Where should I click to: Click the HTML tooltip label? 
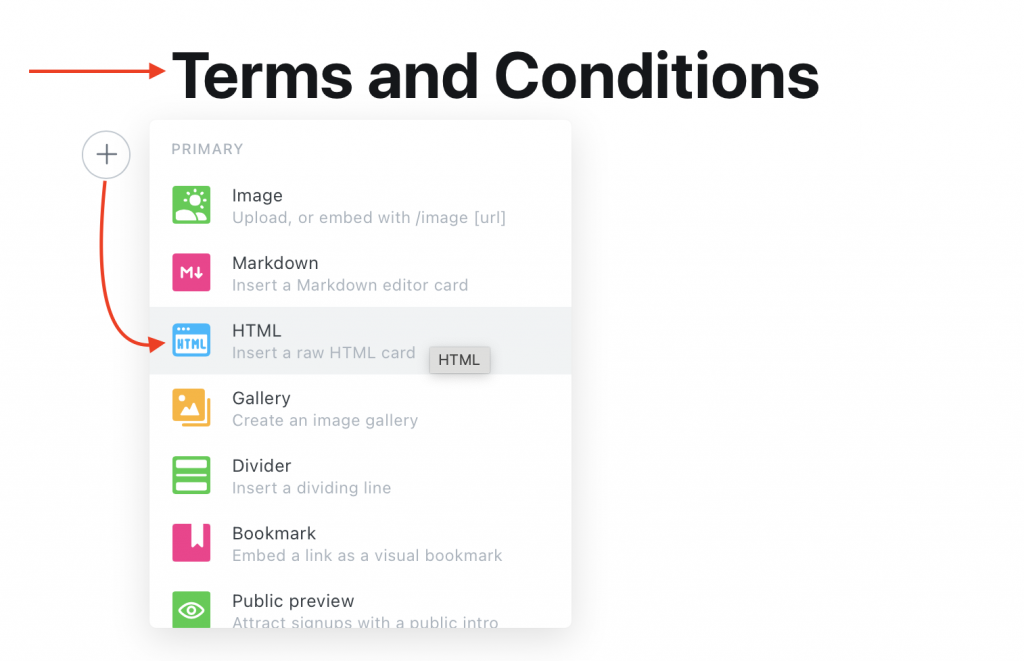459,360
